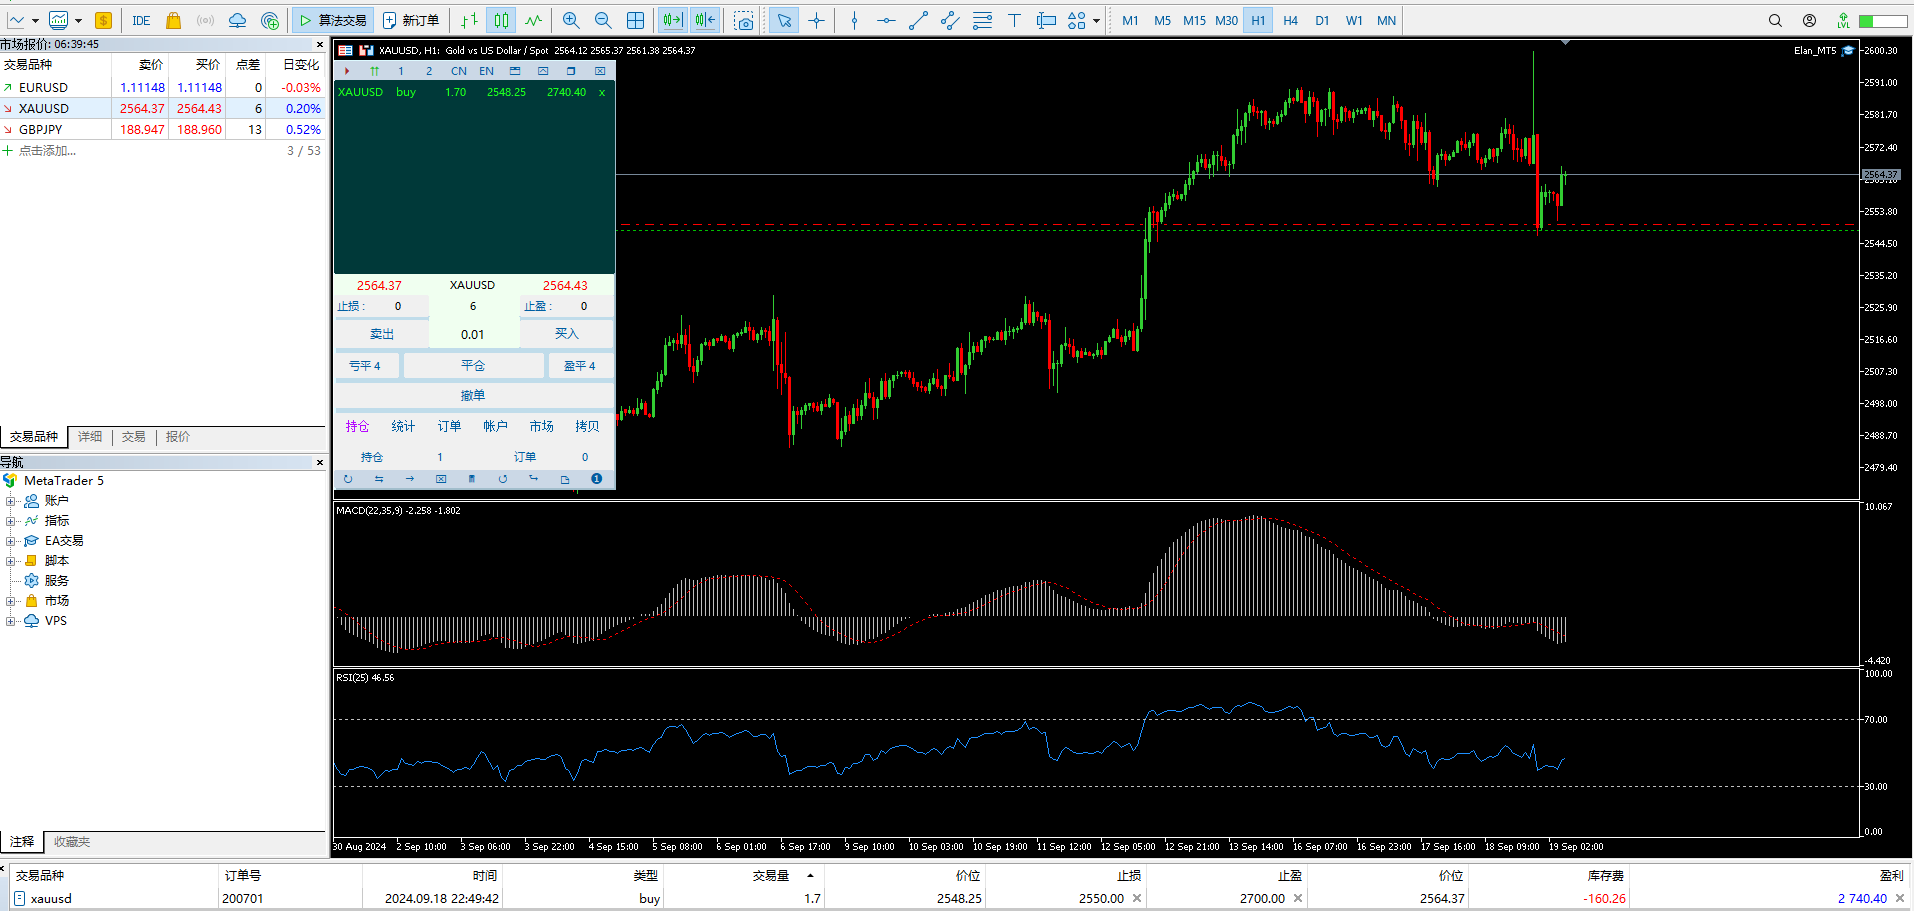Toggle chart auto-scroll to latest bar

tap(672, 20)
